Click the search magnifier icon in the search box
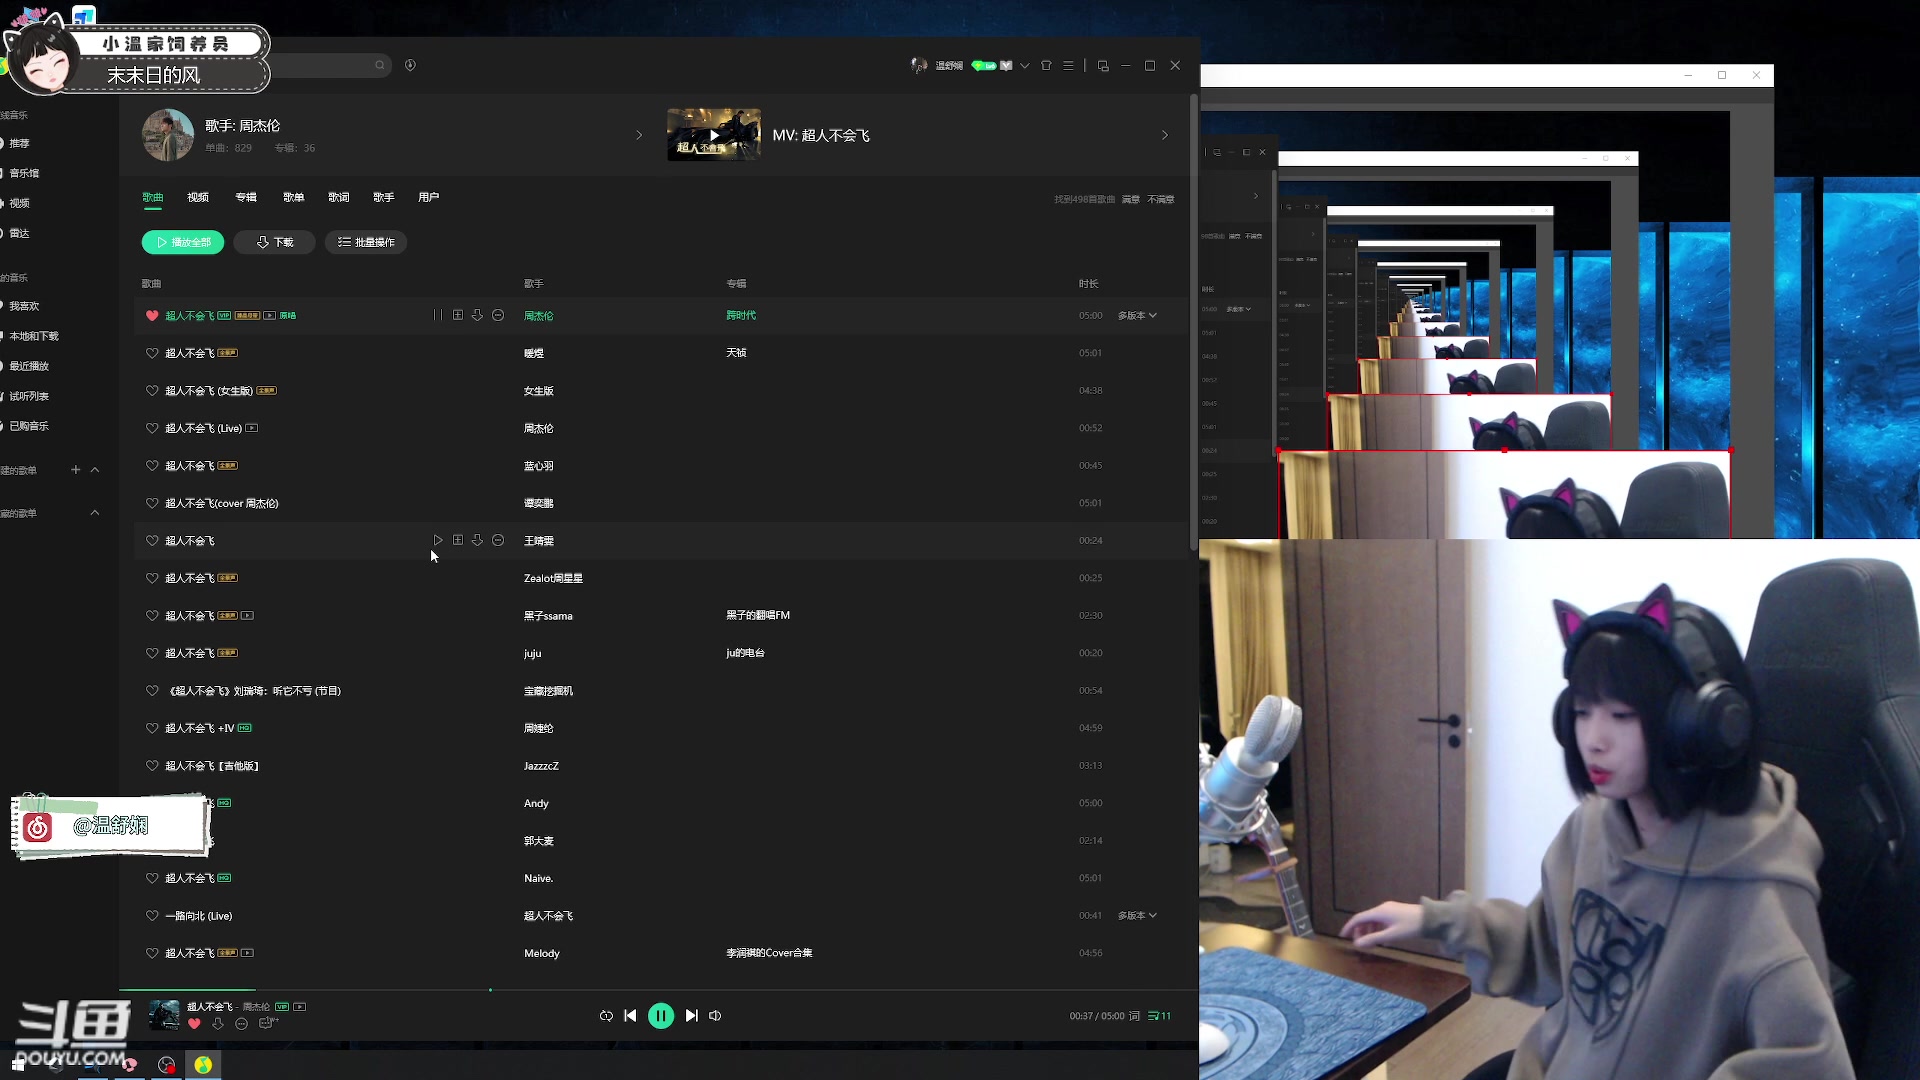The width and height of the screenshot is (1920, 1080). (380, 65)
